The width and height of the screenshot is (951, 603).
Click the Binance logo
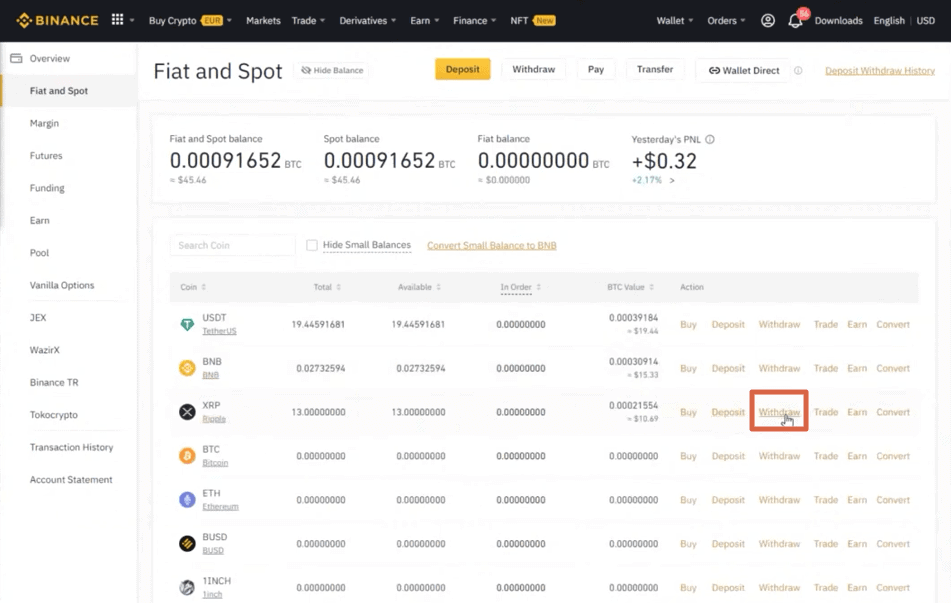(x=57, y=21)
